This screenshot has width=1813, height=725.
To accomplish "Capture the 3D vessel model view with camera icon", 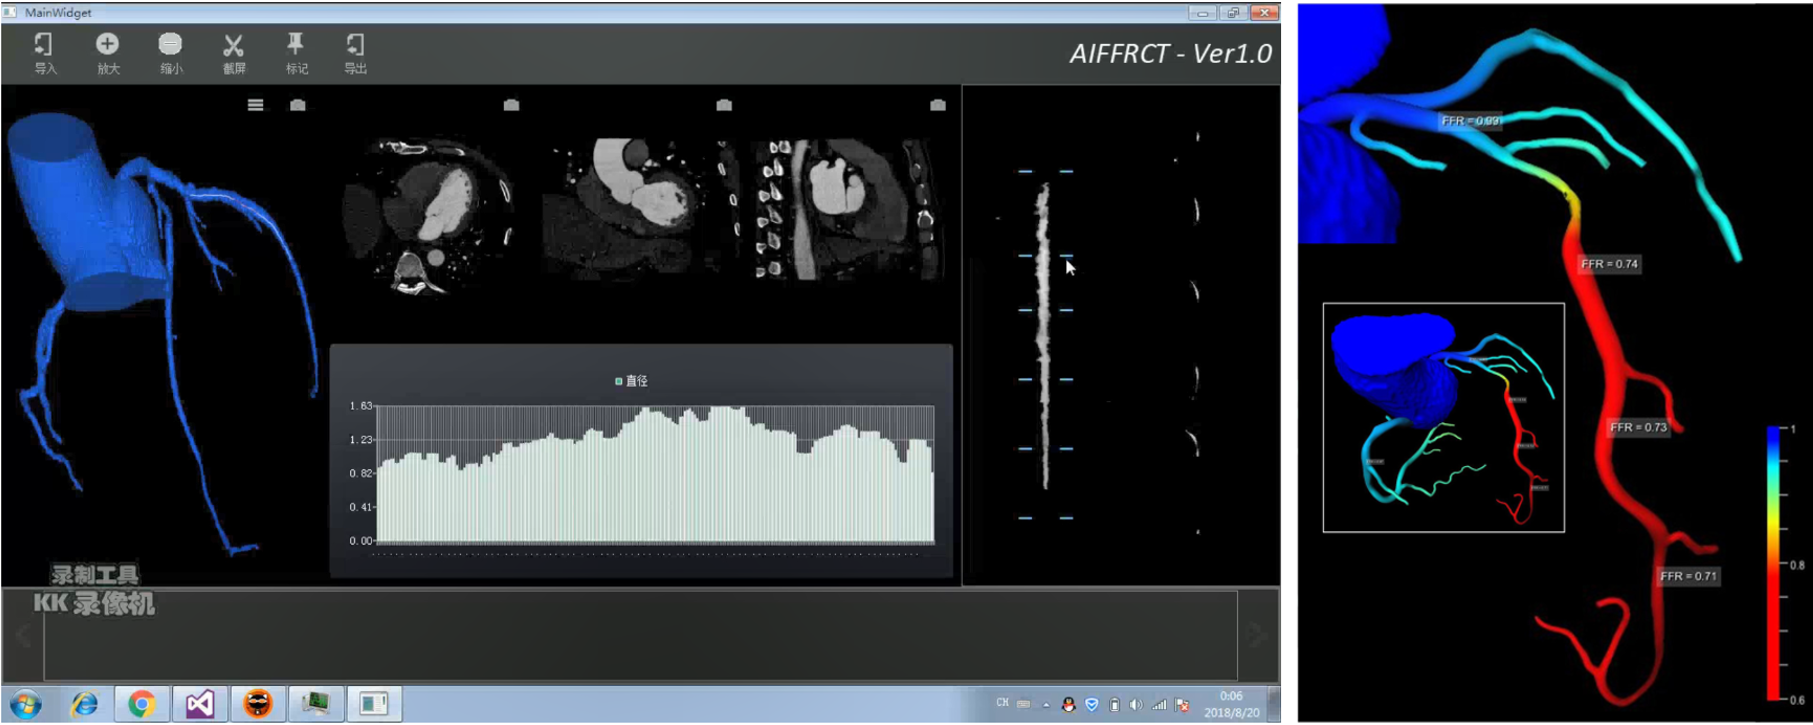I will pyautogui.click(x=298, y=105).
